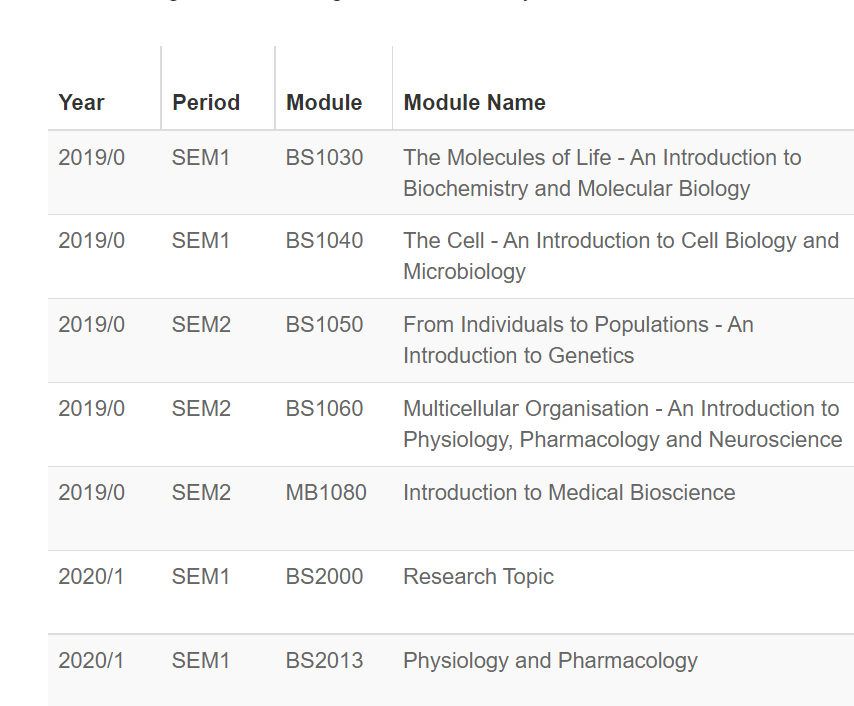Click the Year column header

pos(81,102)
